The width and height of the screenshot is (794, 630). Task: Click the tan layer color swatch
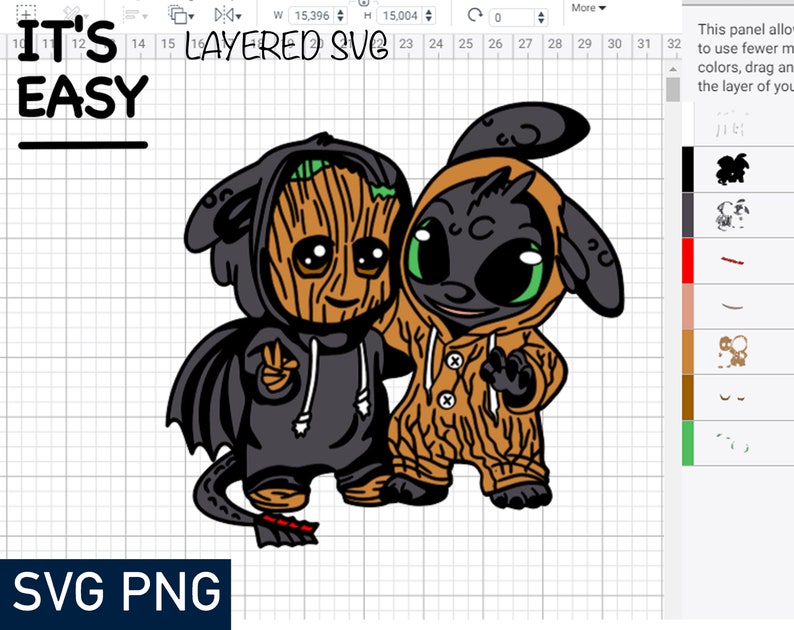point(688,352)
